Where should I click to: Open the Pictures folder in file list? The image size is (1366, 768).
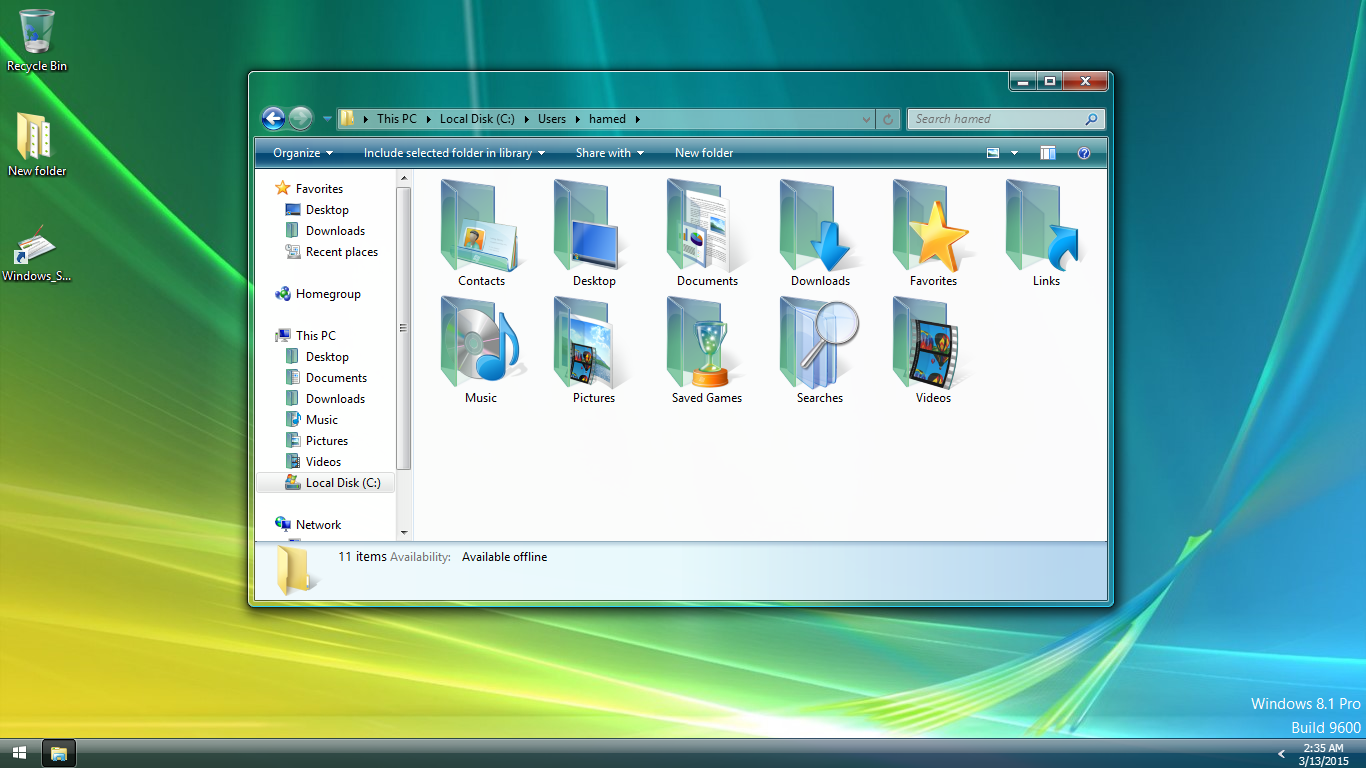(x=594, y=349)
